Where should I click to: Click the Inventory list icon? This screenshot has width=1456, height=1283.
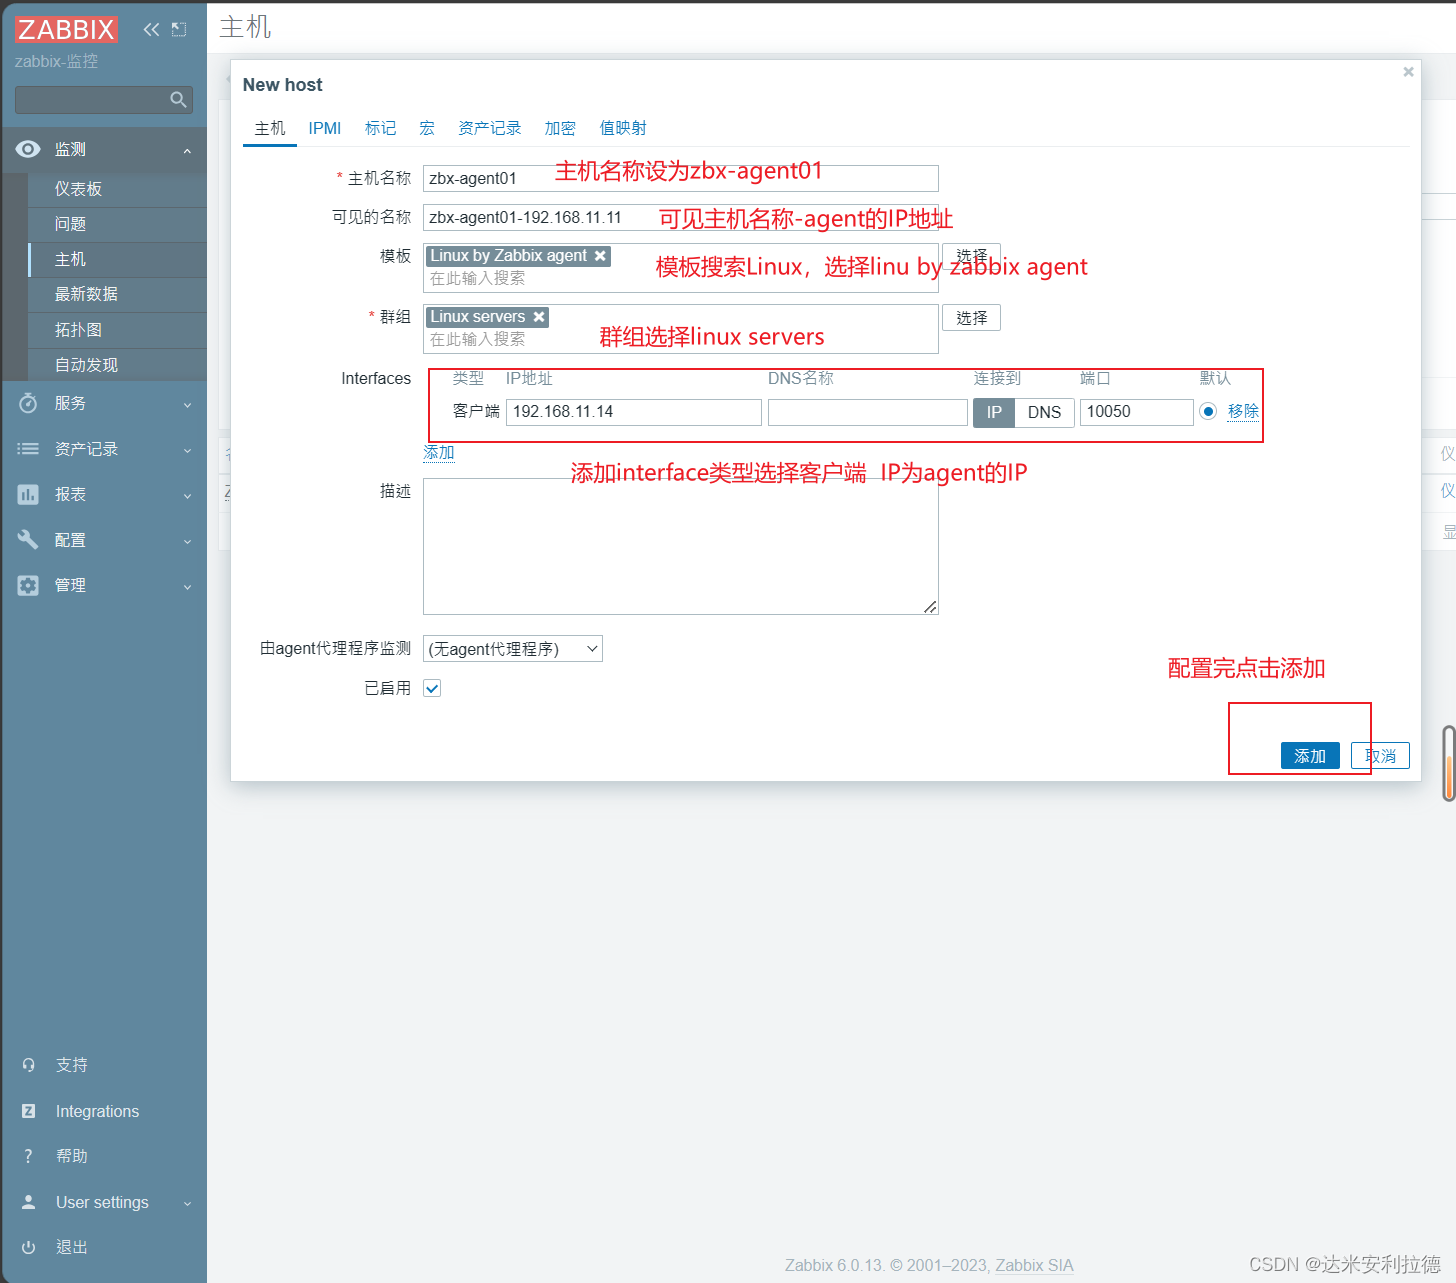tap(28, 449)
